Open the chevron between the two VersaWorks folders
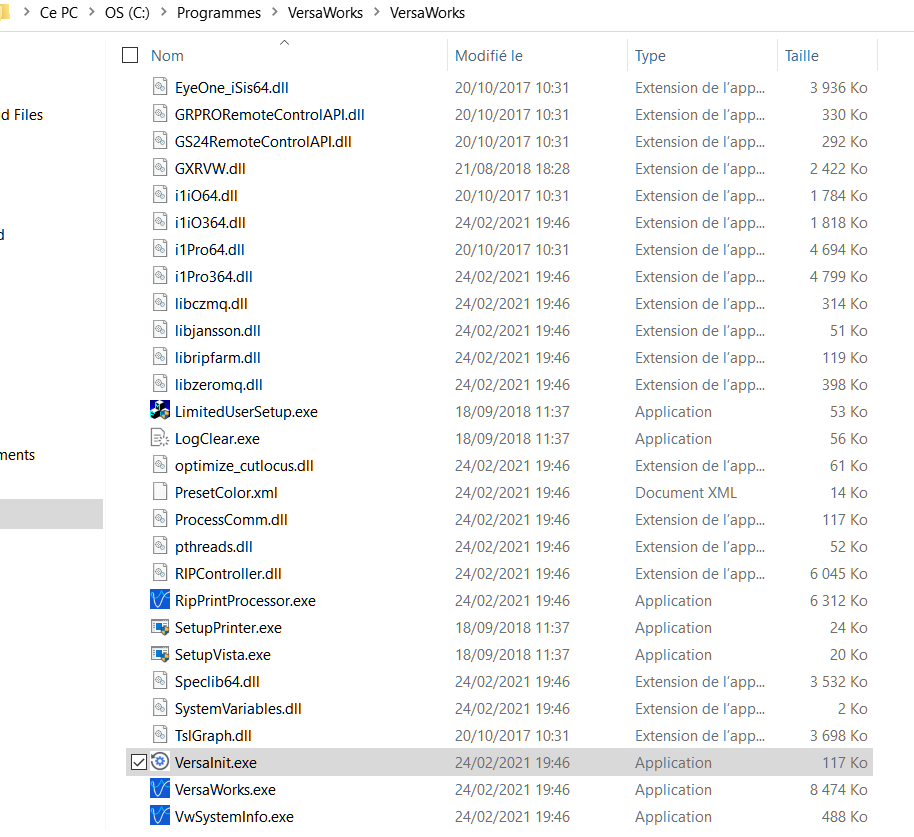This screenshot has height=837, width=914. tap(377, 12)
